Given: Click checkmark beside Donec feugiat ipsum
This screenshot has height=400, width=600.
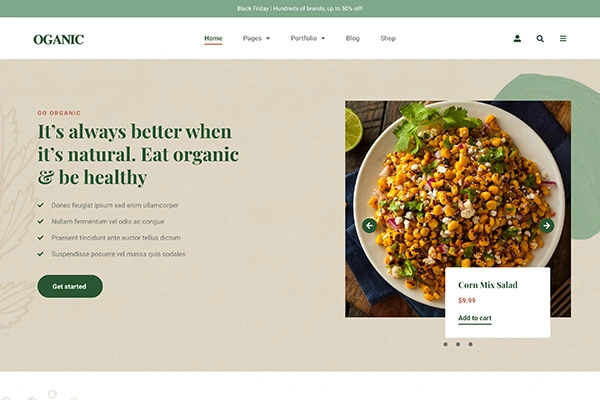Looking at the screenshot, I should [x=41, y=205].
